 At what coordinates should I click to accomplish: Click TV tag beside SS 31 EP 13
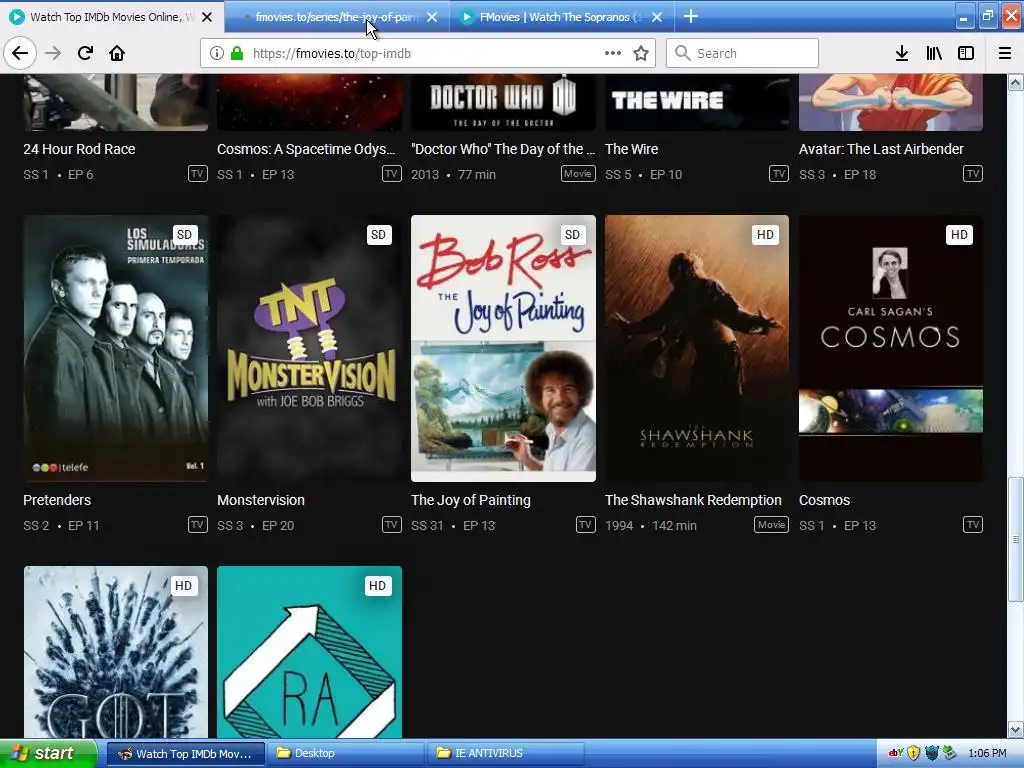585,524
